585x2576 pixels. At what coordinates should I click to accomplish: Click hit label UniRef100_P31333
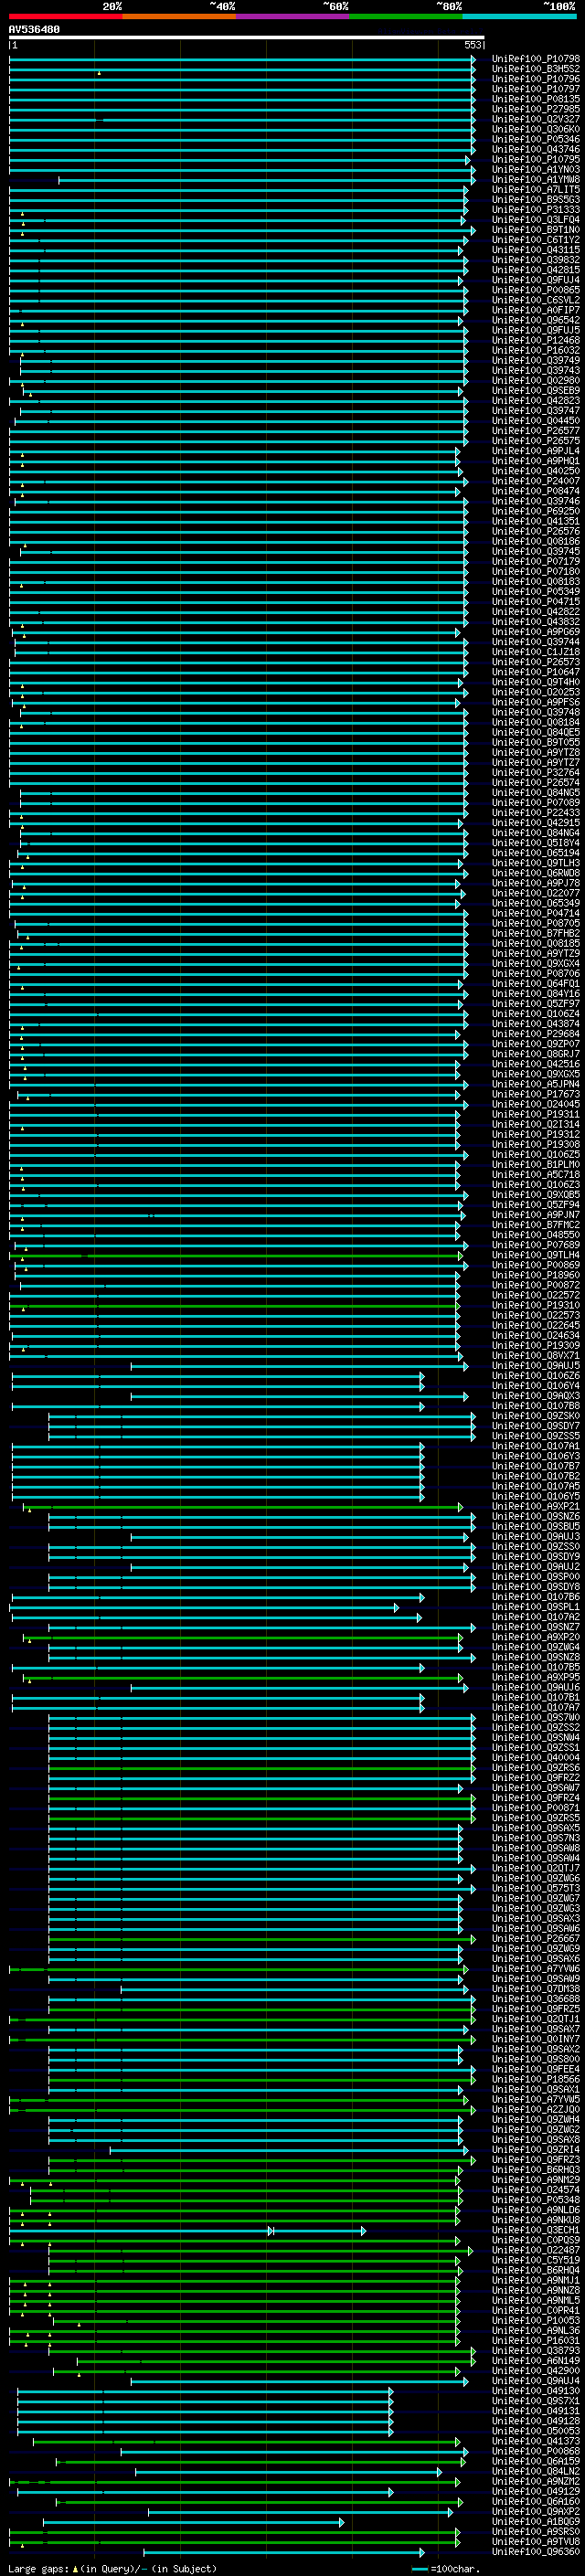pos(536,210)
